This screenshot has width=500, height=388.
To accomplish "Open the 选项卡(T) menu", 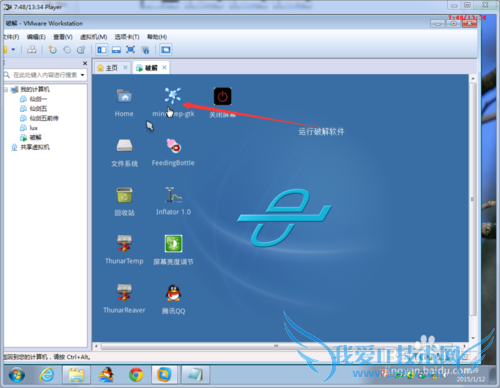I will point(127,37).
